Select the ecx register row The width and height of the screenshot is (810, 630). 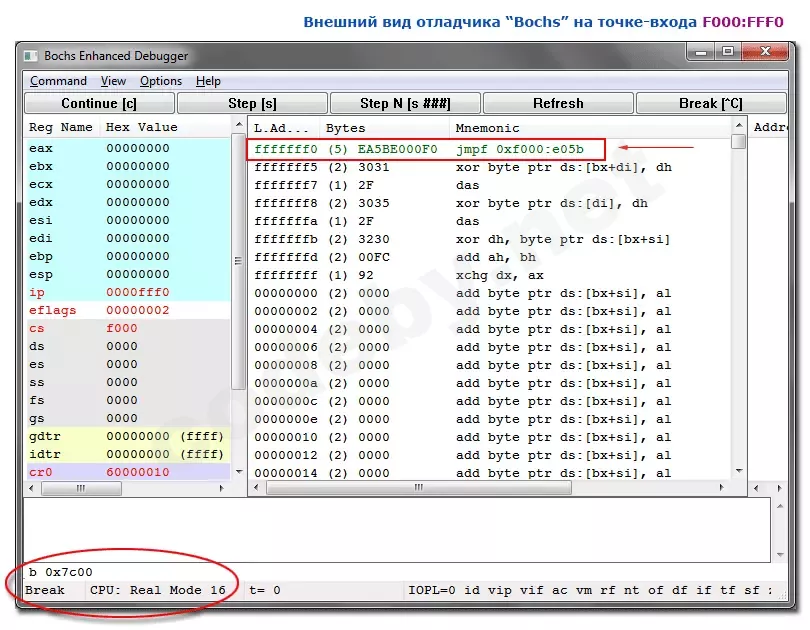127,184
